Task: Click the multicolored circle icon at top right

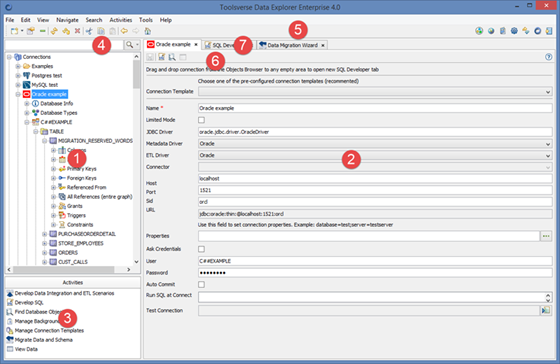Action: pos(479,31)
